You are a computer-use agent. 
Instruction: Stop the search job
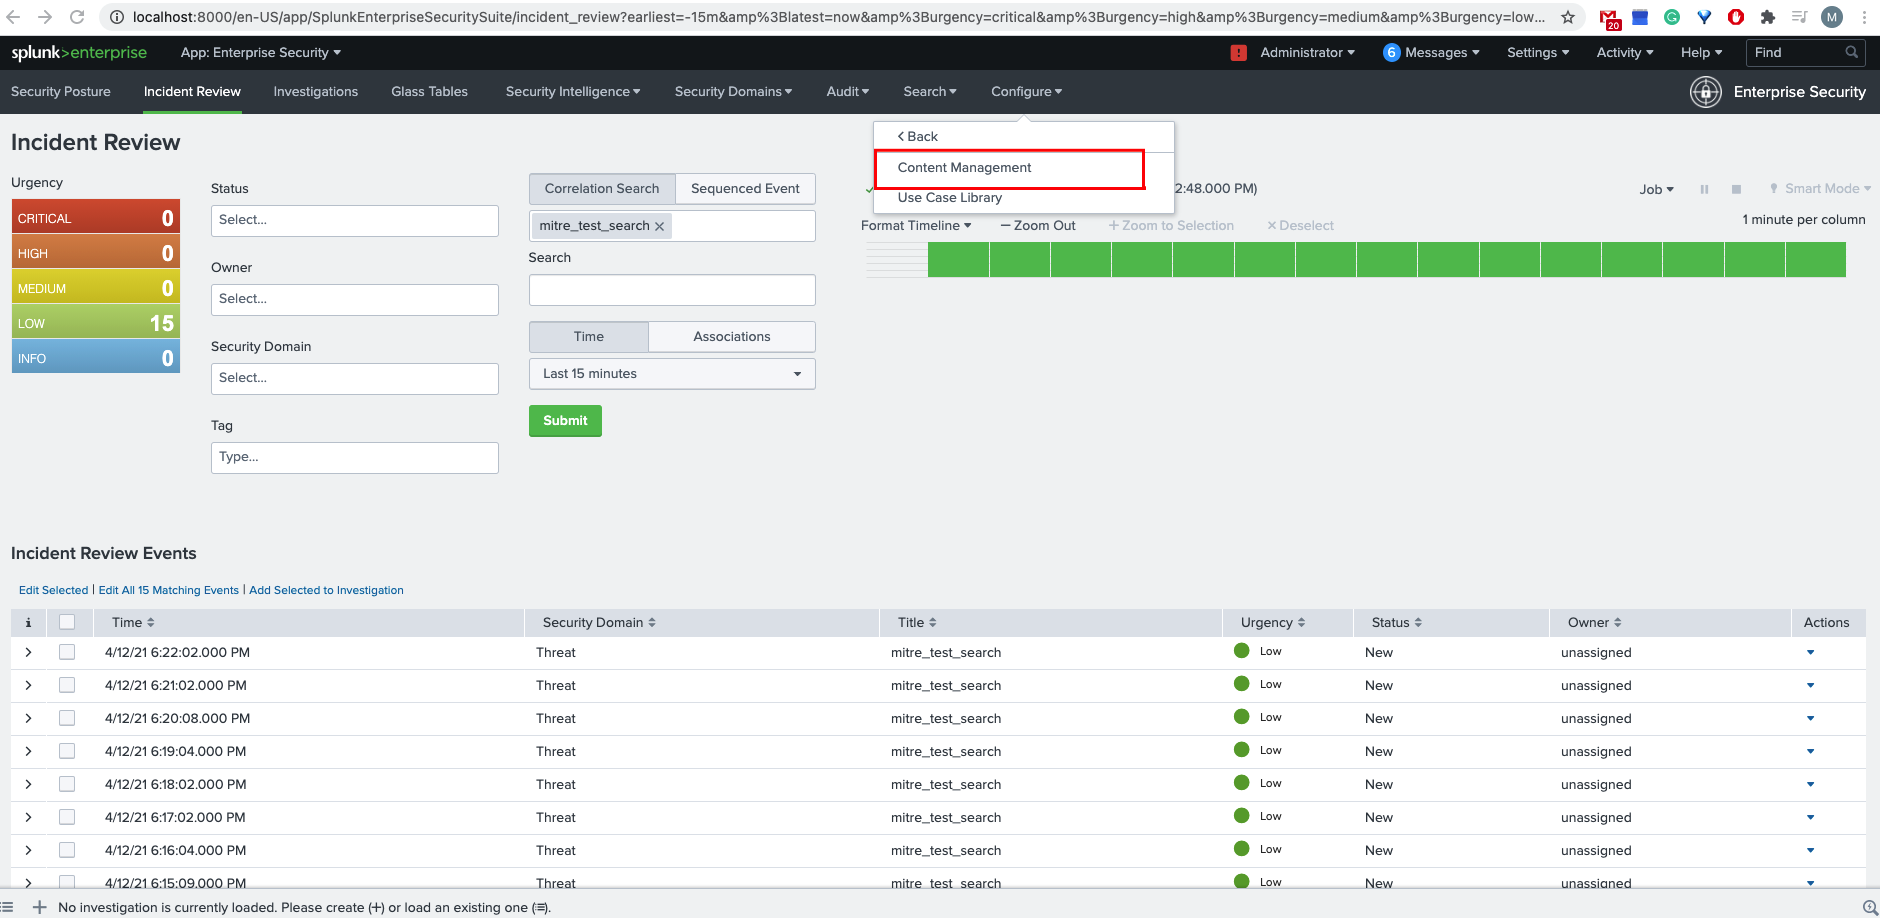click(x=1736, y=189)
